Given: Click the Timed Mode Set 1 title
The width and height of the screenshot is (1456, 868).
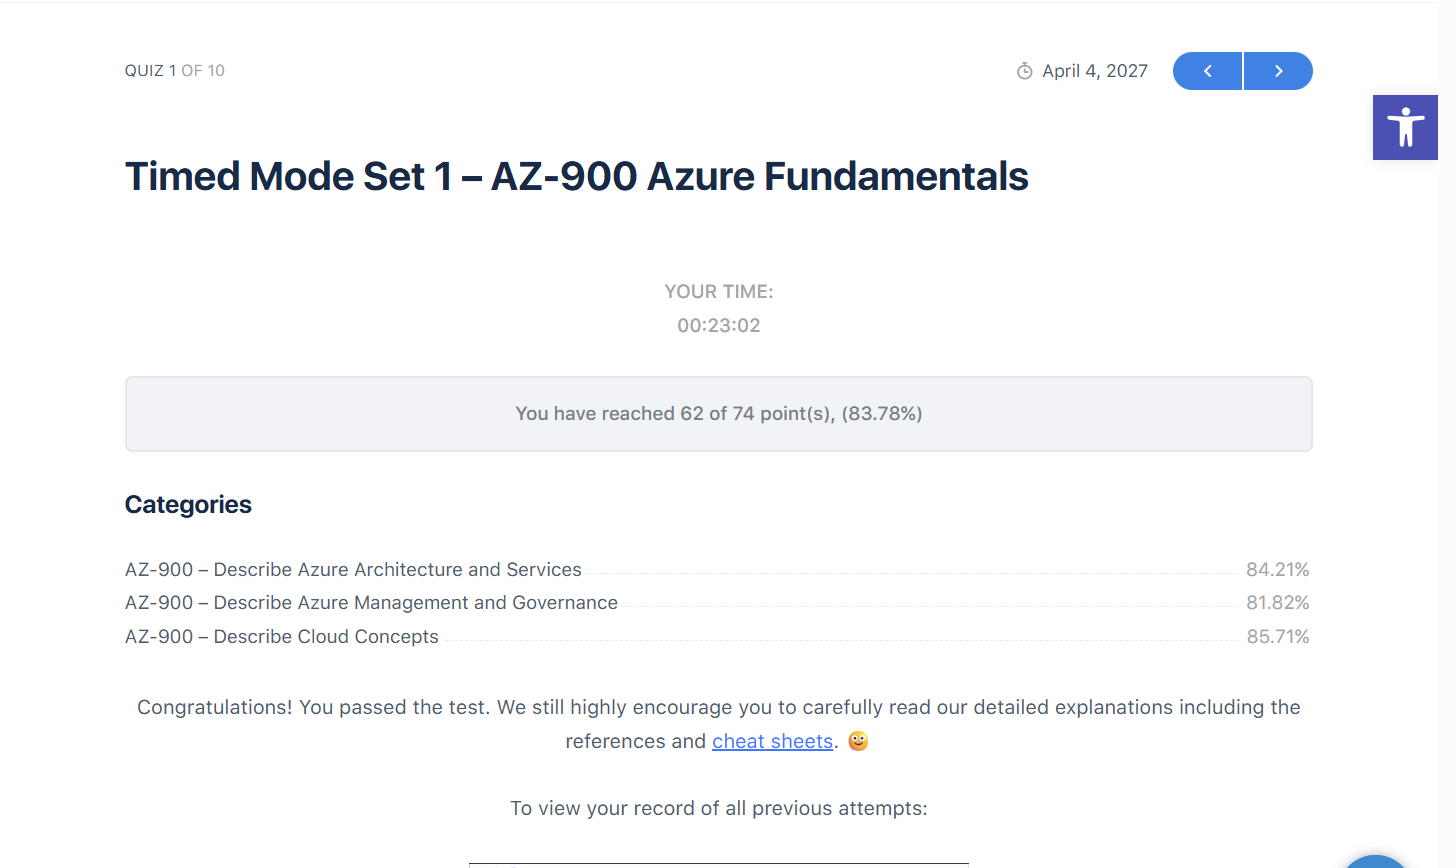Looking at the screenshot, I should click(x=576, y=176).
